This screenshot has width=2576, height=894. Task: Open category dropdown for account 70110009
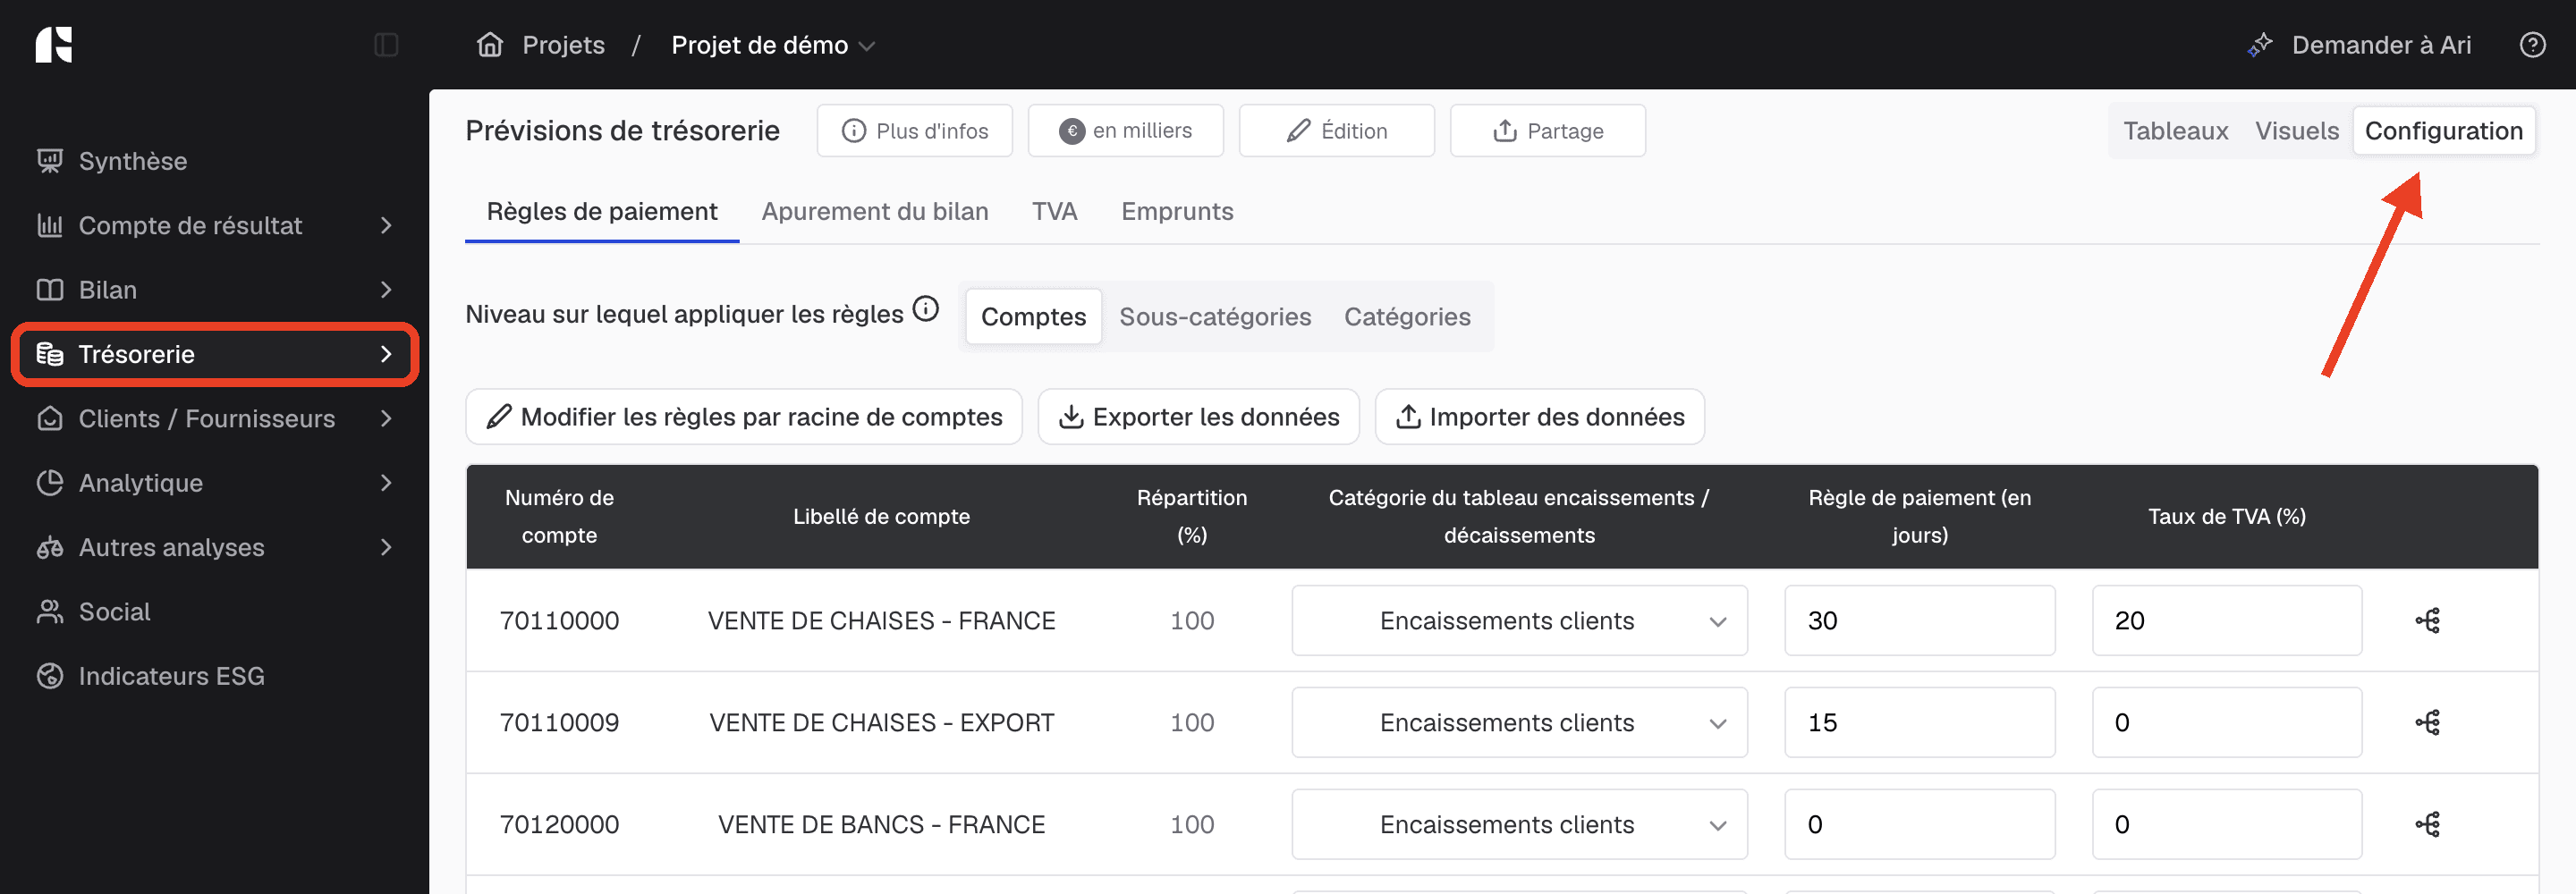pos(1519,723)
